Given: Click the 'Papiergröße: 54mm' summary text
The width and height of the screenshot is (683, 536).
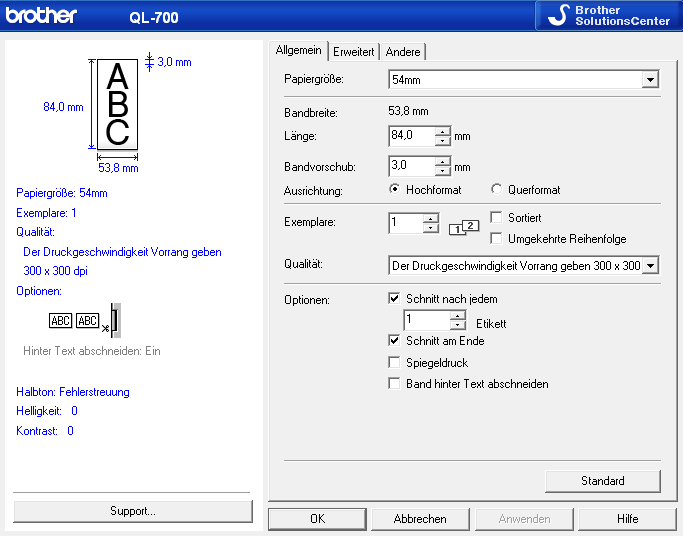Looking at the screenshot, I should coord(61,193).
